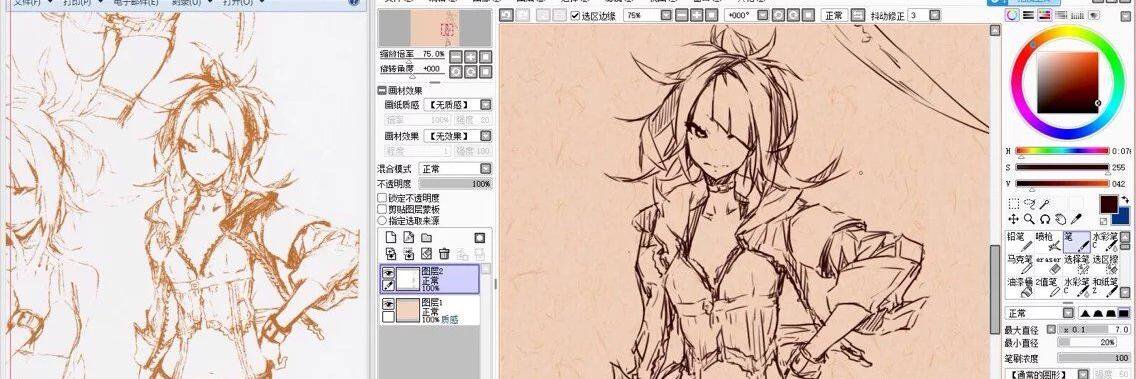Select the rectangular selection tool
Image resolution: width=1136 pixels, height=379 pixels.
[1014, 204]
